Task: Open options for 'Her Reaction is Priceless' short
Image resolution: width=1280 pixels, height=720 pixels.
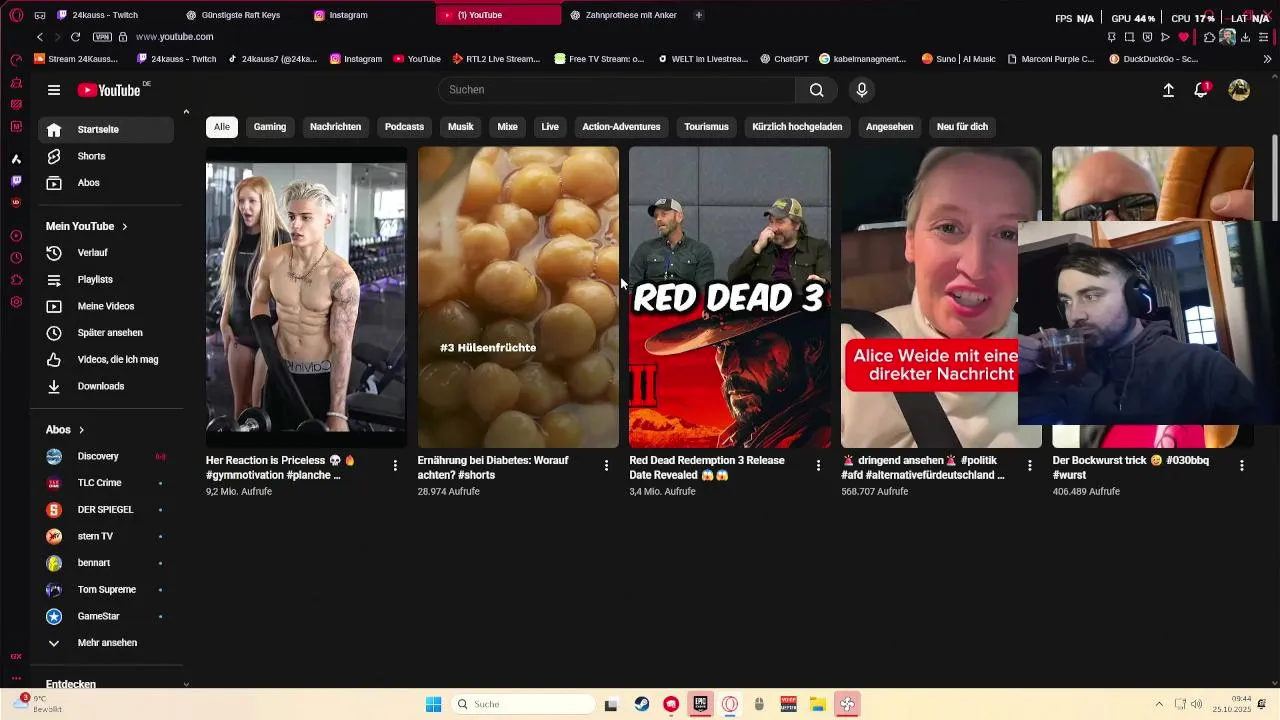Action: (x=395, y=466)
